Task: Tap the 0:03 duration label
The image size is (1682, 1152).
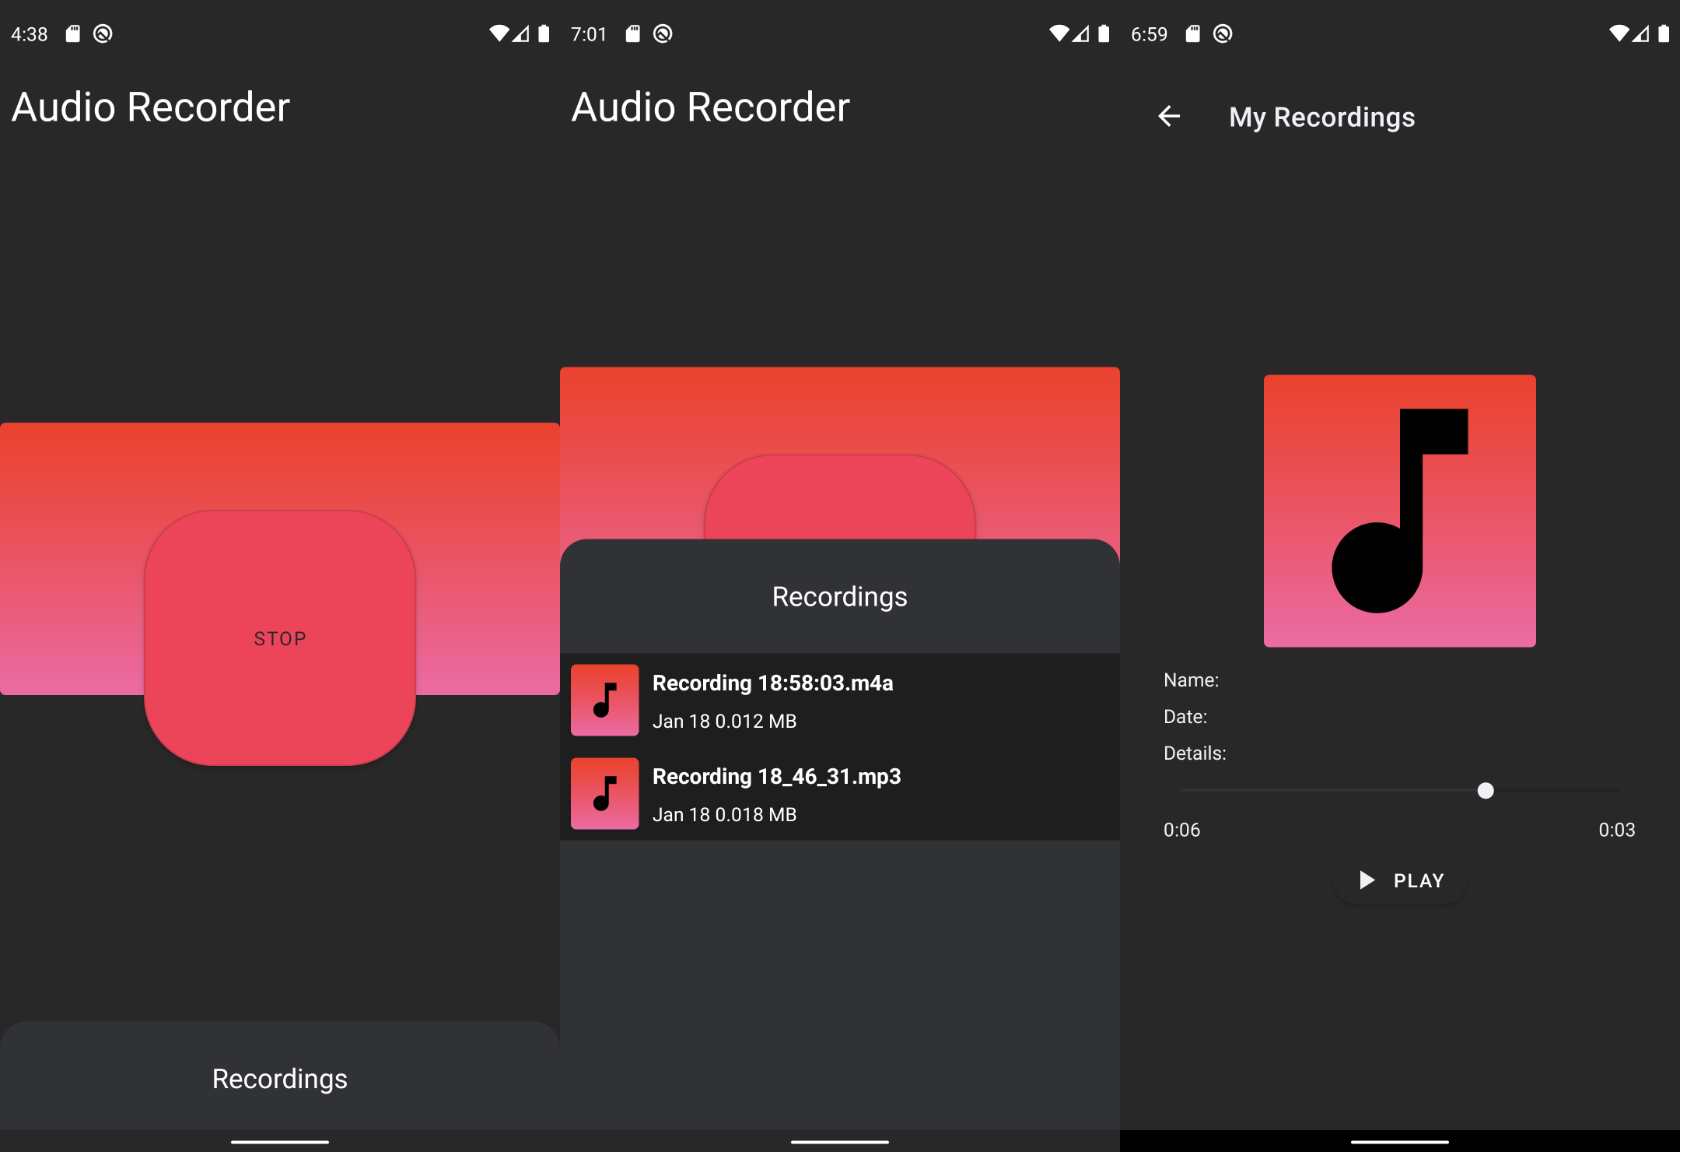Action: [x=1616, y=830]
